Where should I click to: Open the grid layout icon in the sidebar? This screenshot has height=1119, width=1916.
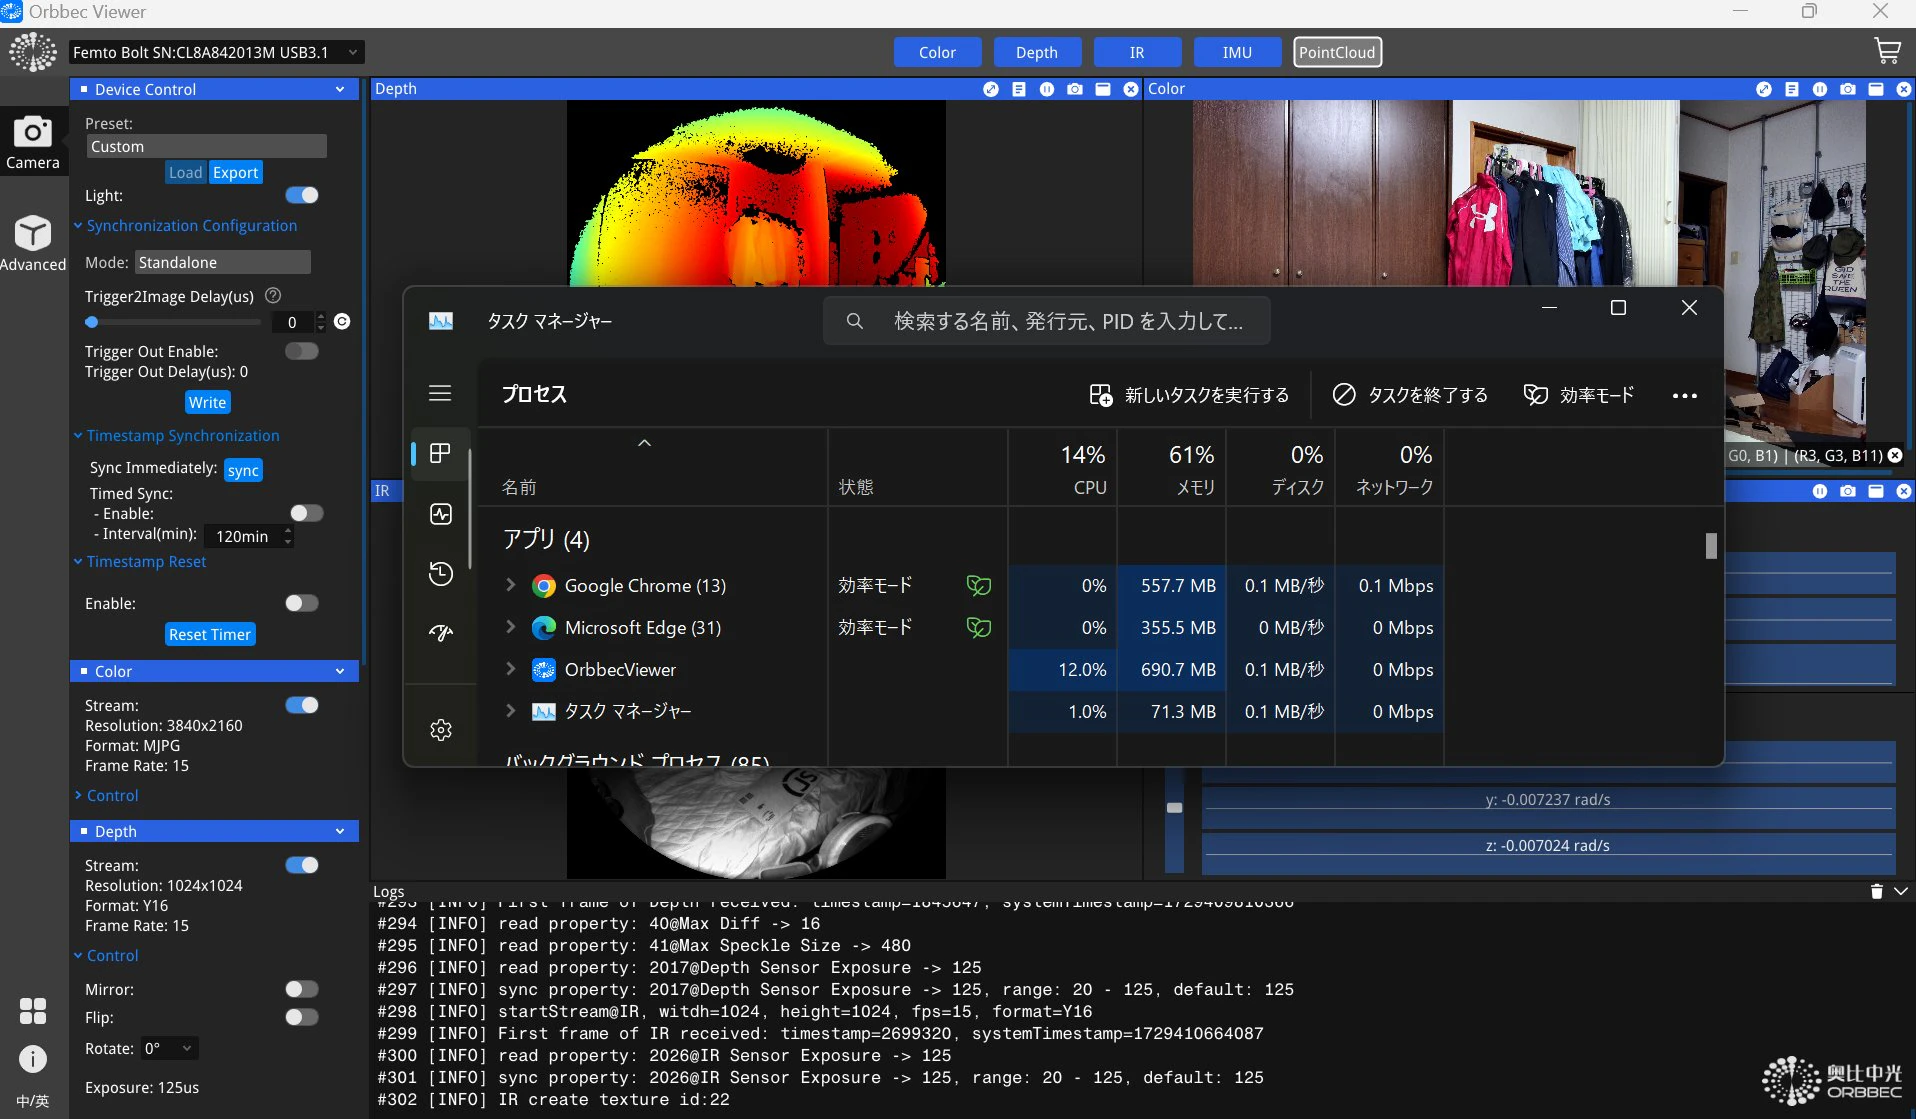33,1011
